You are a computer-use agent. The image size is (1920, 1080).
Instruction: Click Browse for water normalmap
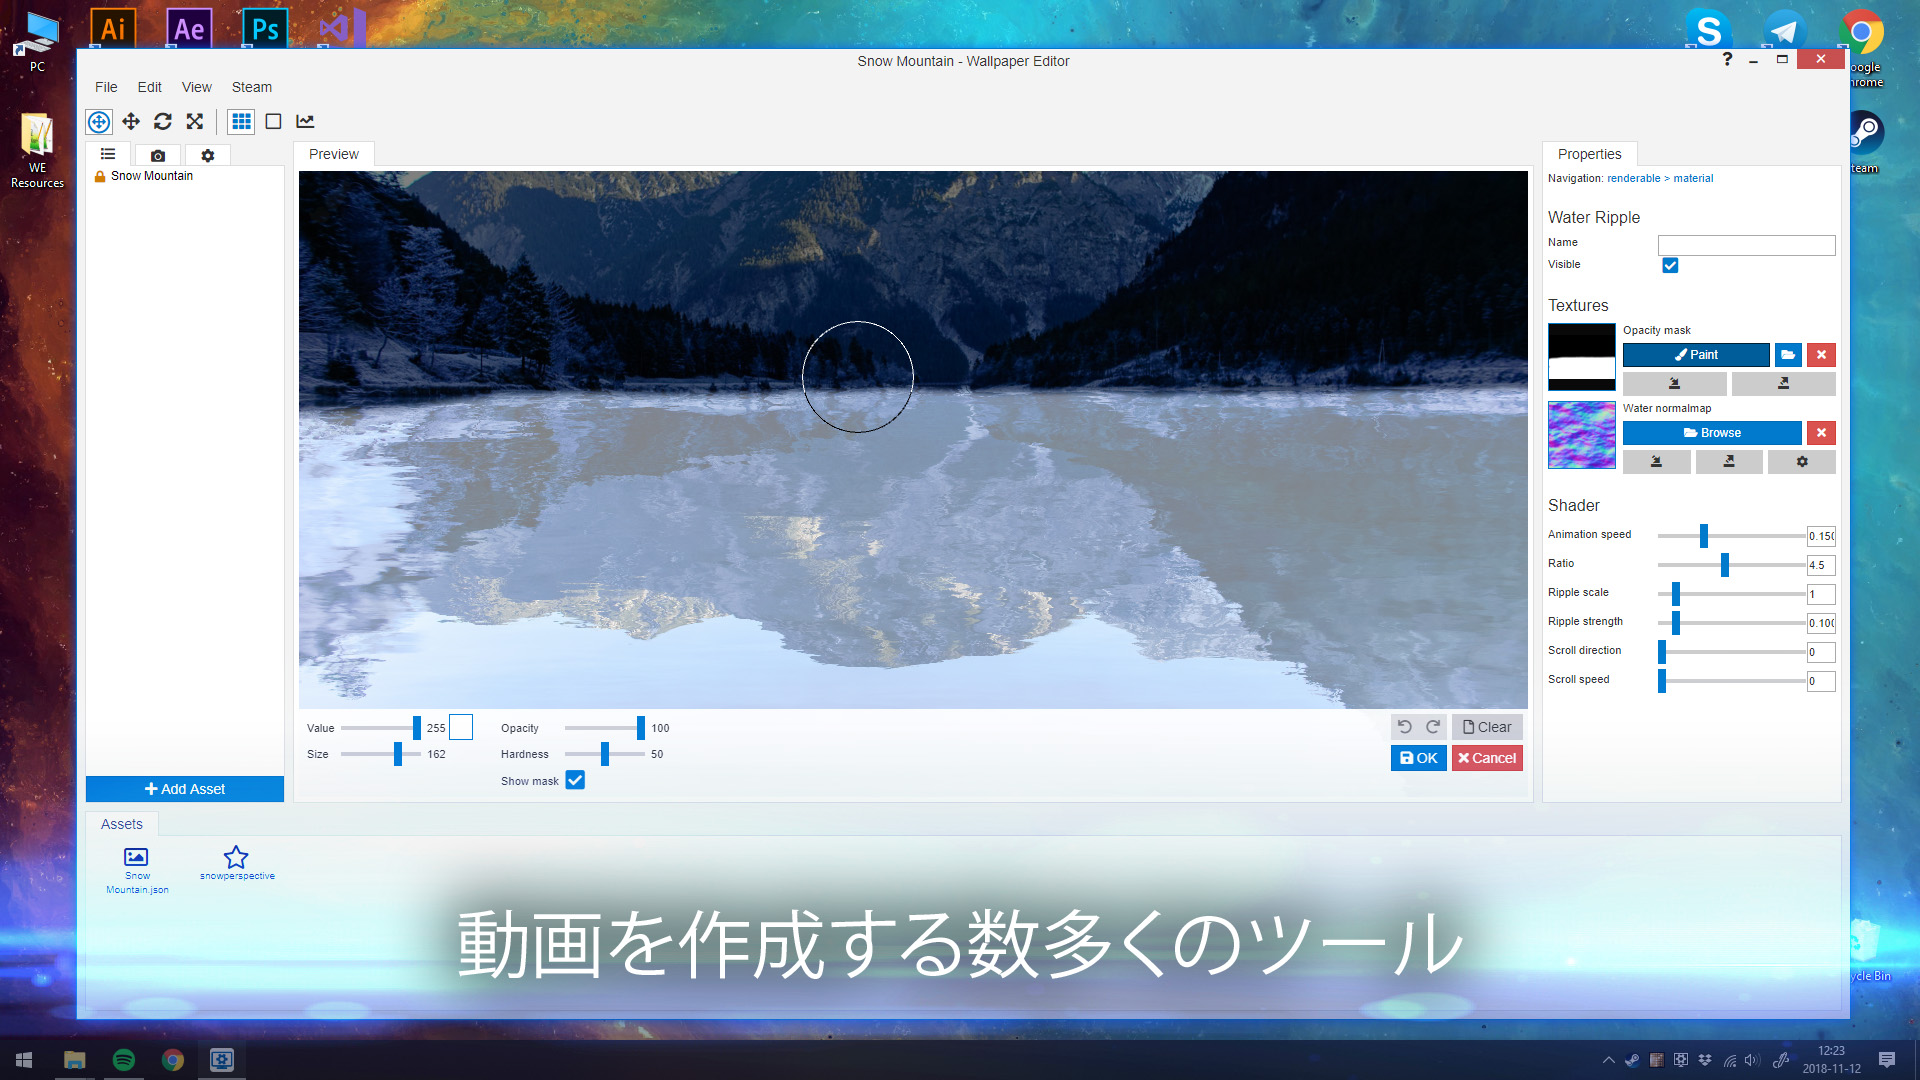[1713, 433]
